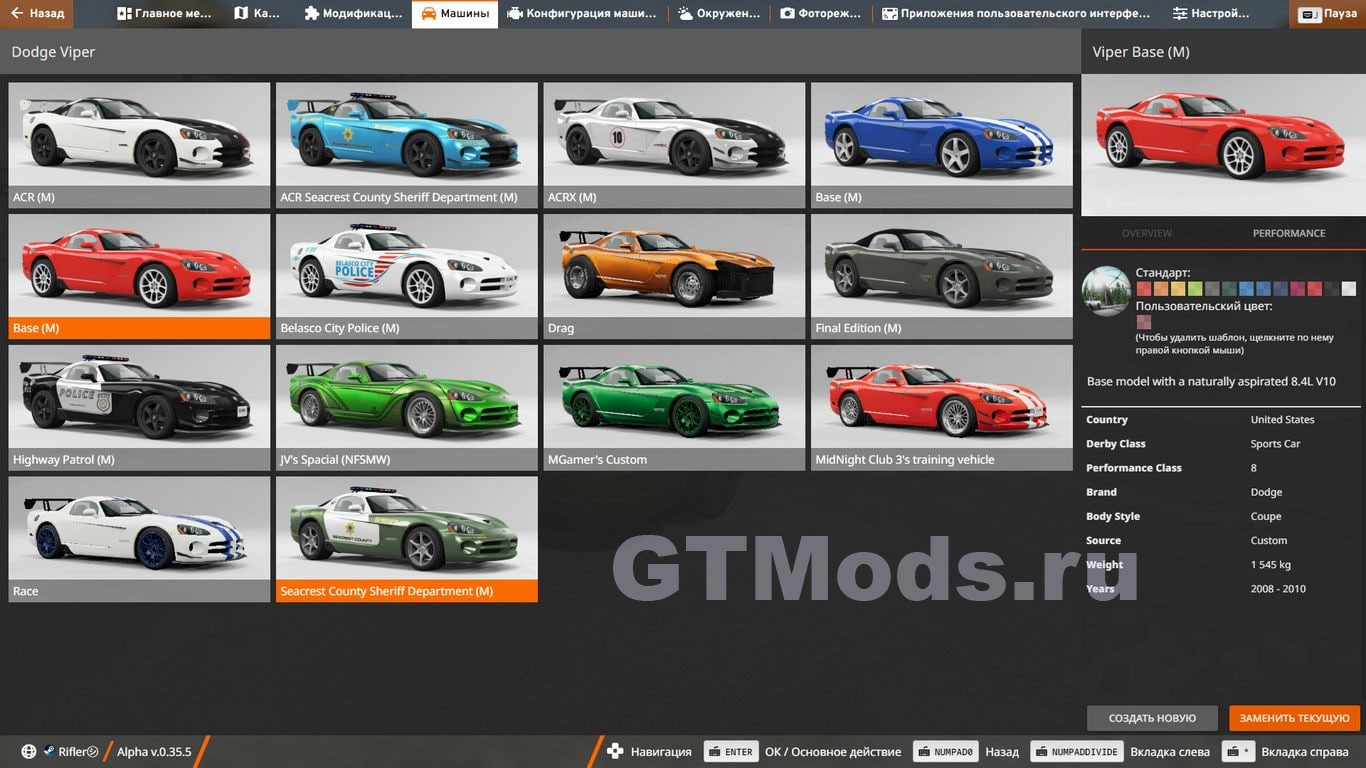The height and width of the screenshot is (768, 1366).
Task: Click the asterisk key hint for Вкладка справа
Action: coord(1239,752)
